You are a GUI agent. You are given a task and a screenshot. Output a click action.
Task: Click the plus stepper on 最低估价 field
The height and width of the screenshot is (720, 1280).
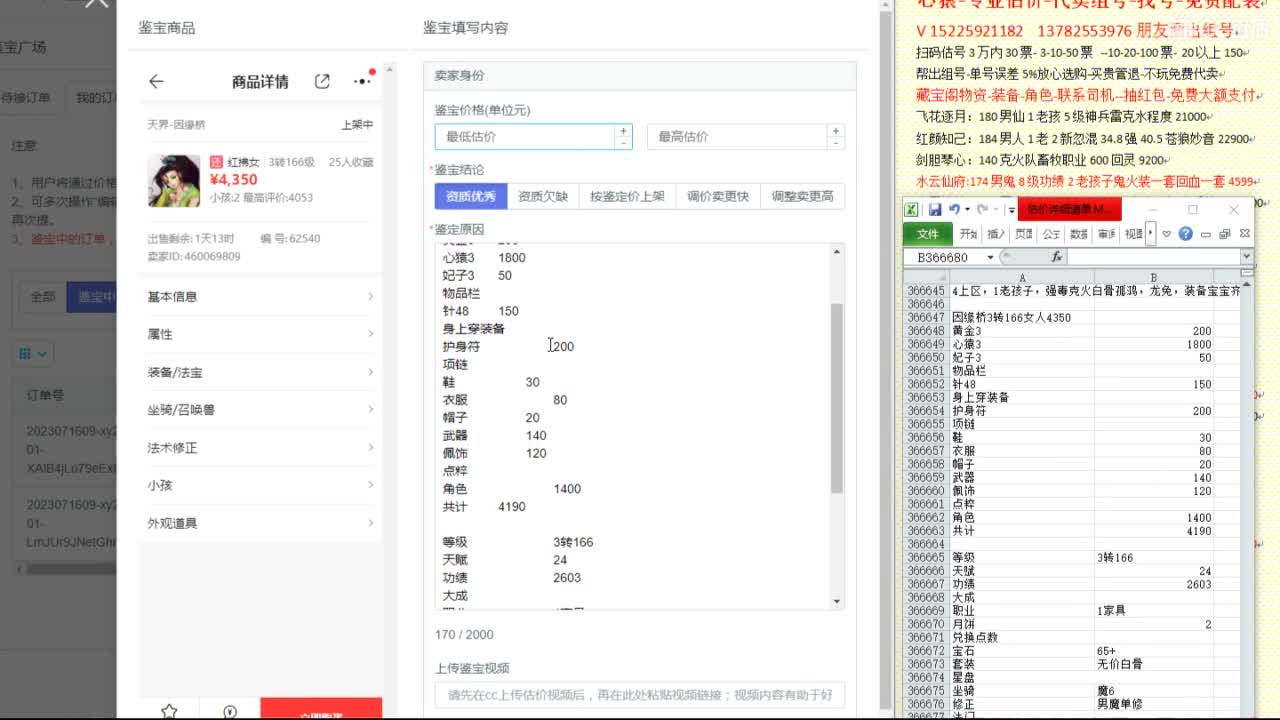coord(621,130)
